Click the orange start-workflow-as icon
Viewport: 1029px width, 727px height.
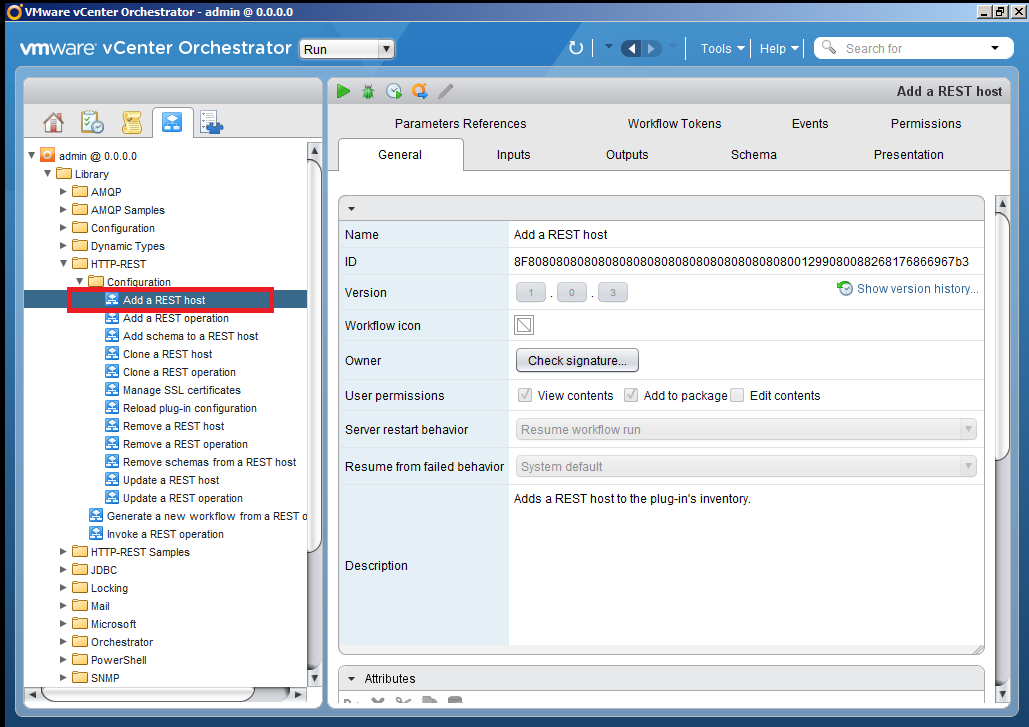click(x=420, y=91)
